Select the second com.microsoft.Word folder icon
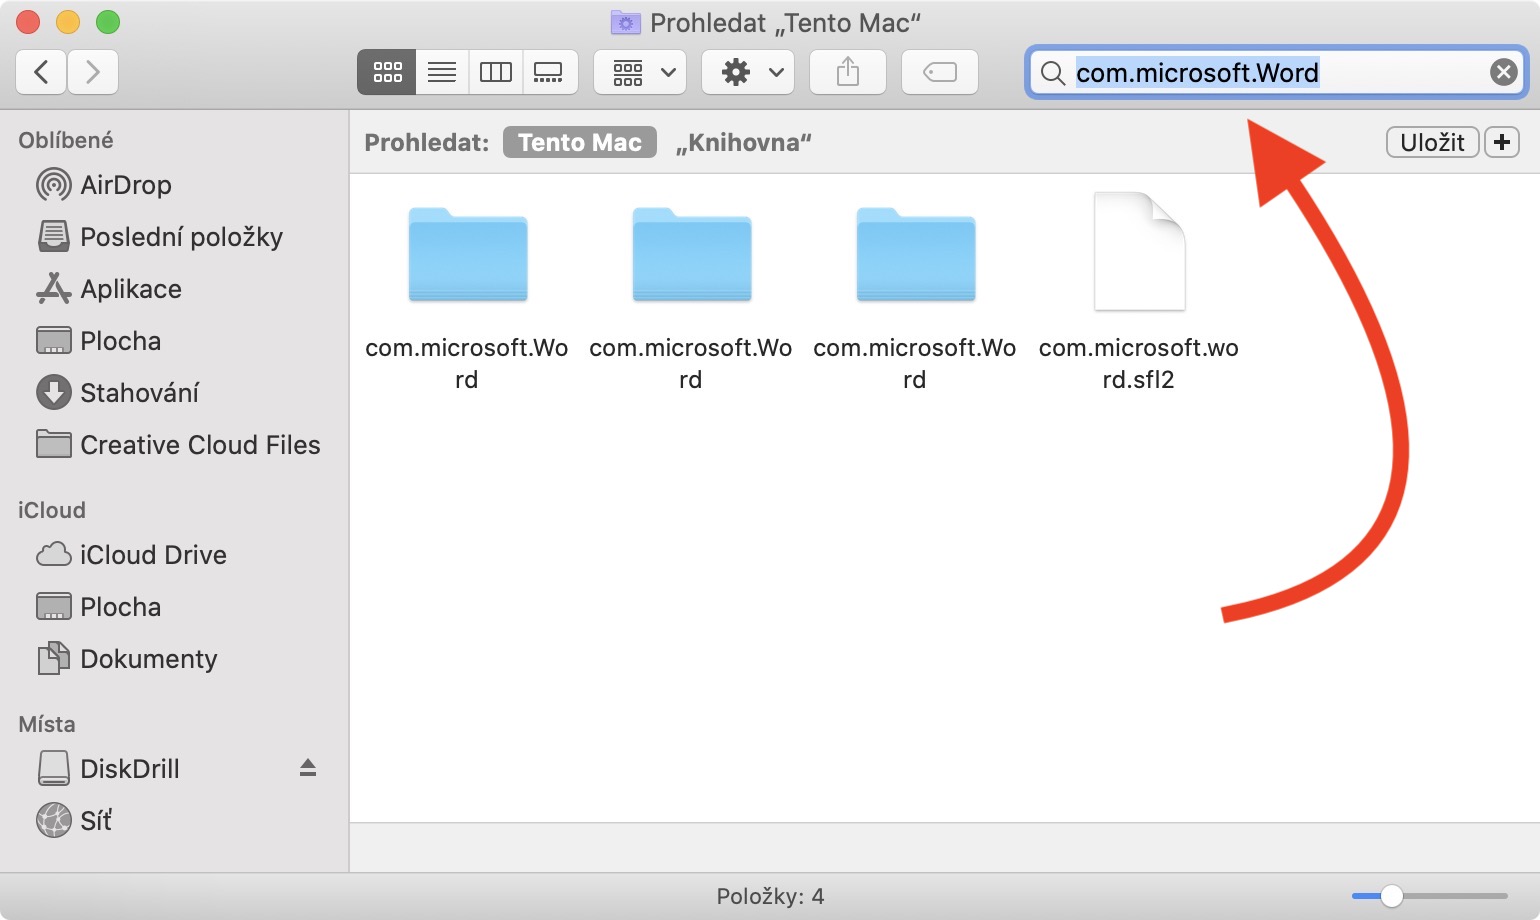The height and width of the screenshot is (920, 1540). click(x=691, y=254)
